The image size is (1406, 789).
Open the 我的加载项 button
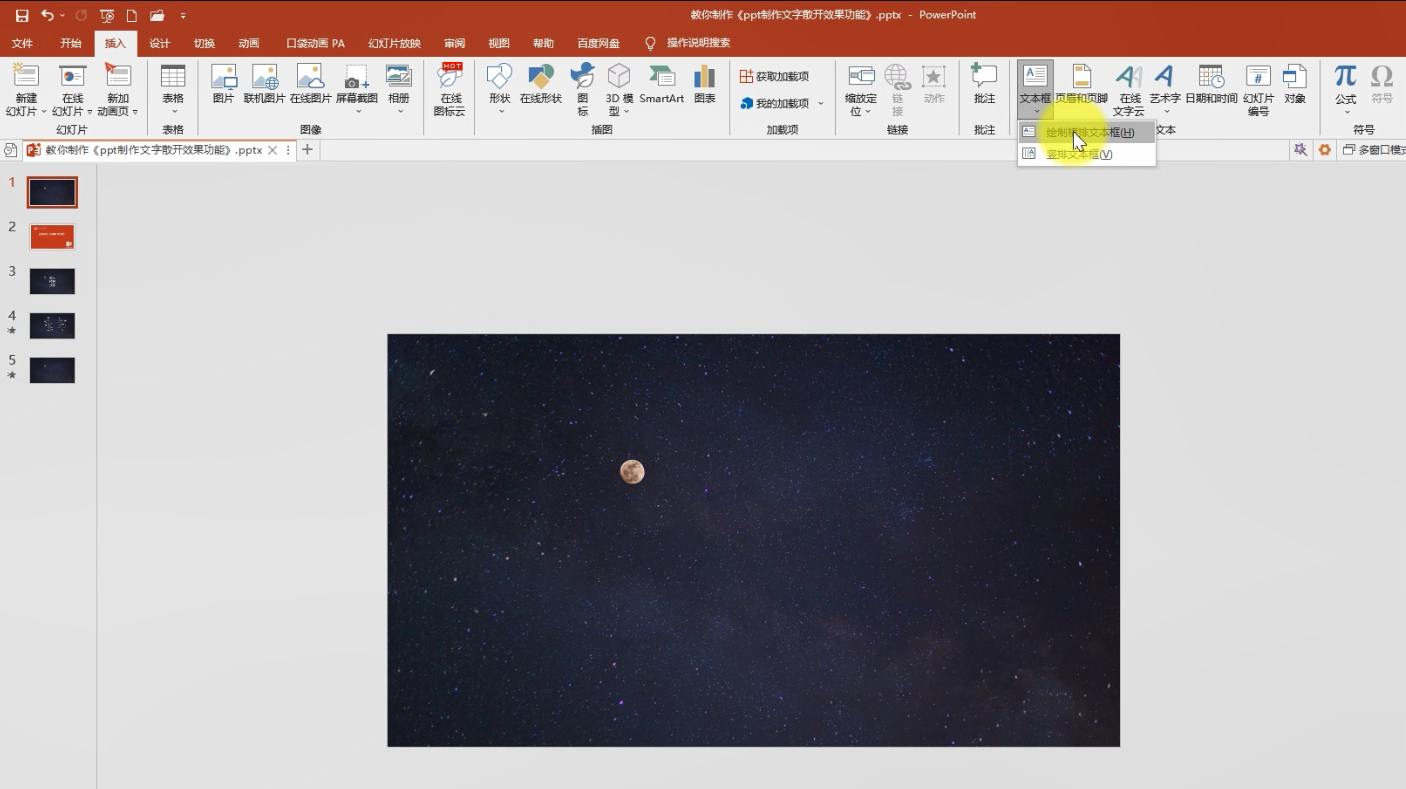click(775, 103)
